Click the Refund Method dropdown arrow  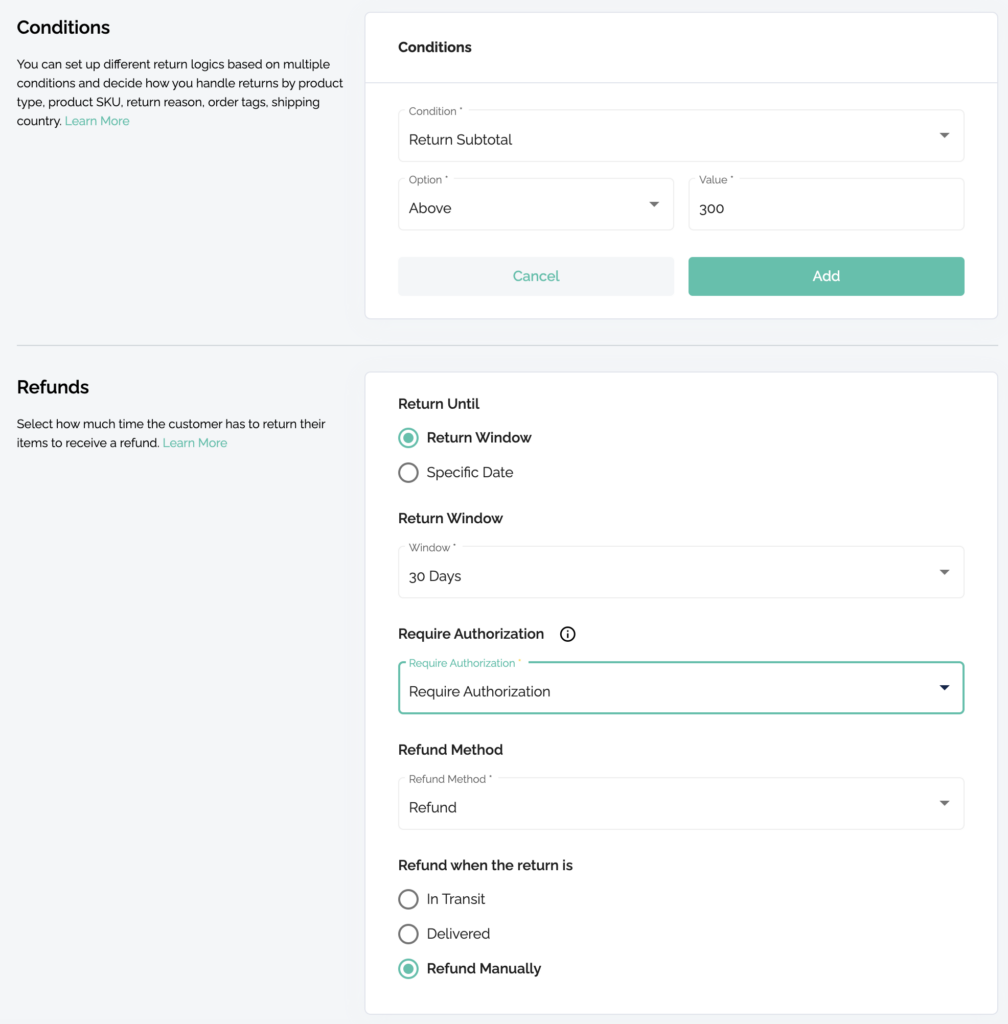pos(944,803)
